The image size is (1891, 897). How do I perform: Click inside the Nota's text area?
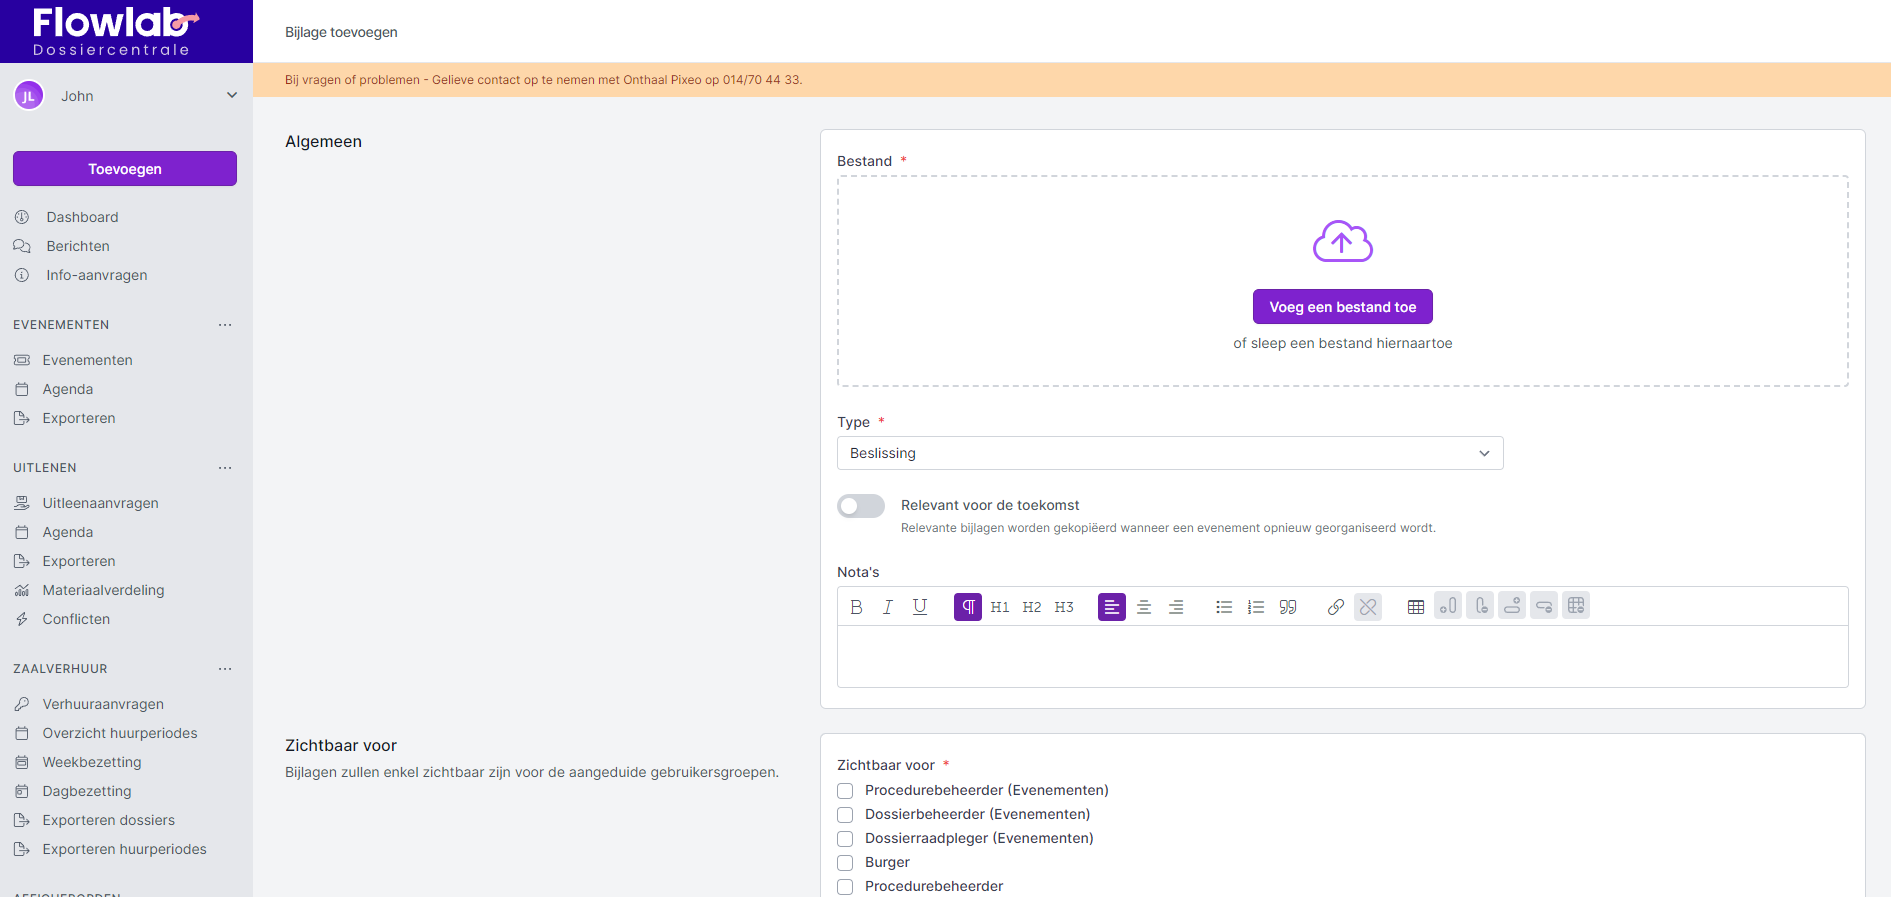pos(1342,656)
